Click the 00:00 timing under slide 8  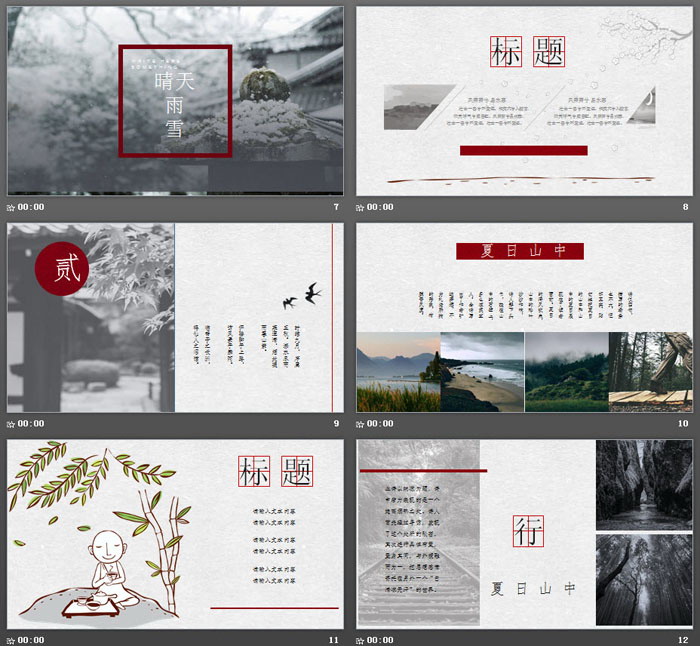pyautogui.click(x=381, y=207)
